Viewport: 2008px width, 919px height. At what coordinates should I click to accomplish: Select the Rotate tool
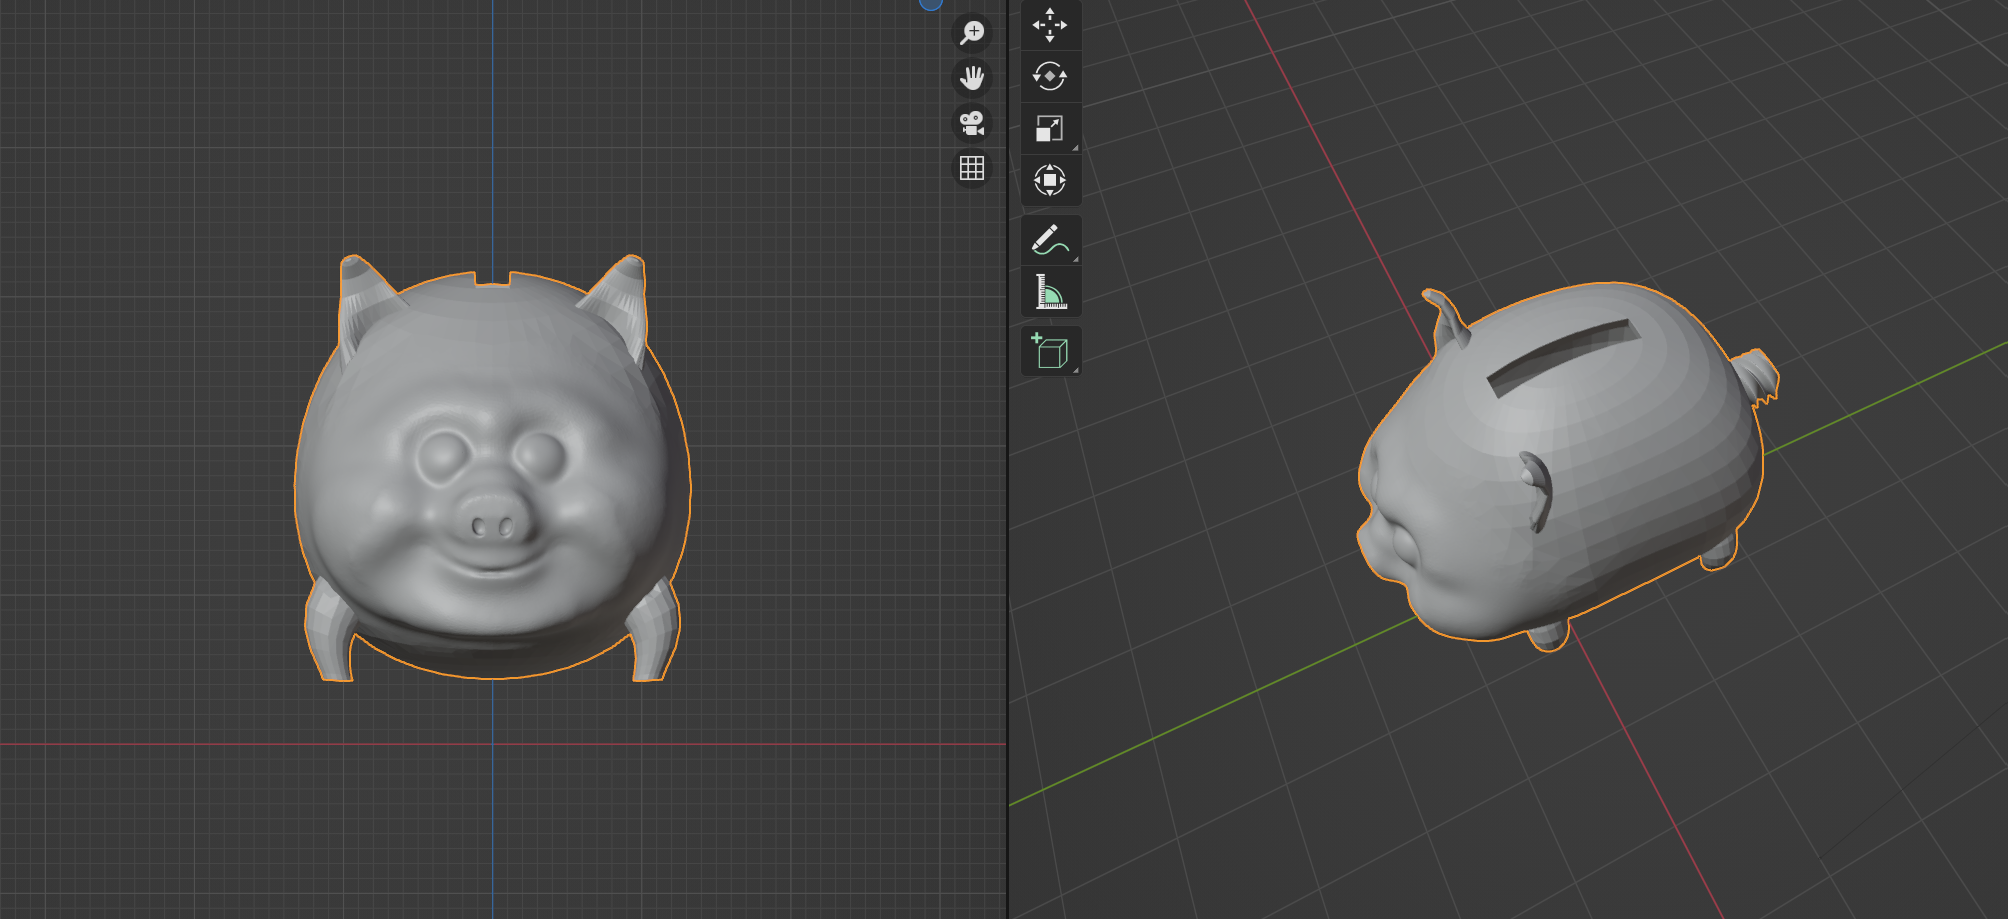click(x=1050, y=77)
